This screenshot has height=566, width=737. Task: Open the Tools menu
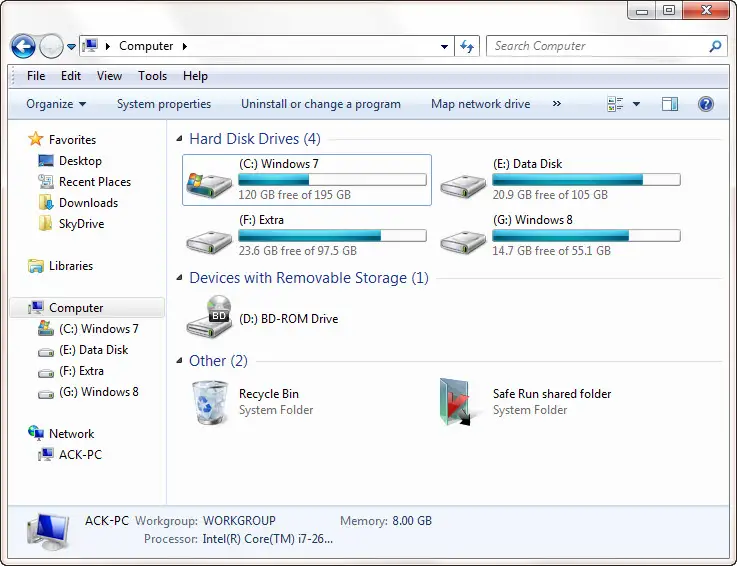[152, 76]
